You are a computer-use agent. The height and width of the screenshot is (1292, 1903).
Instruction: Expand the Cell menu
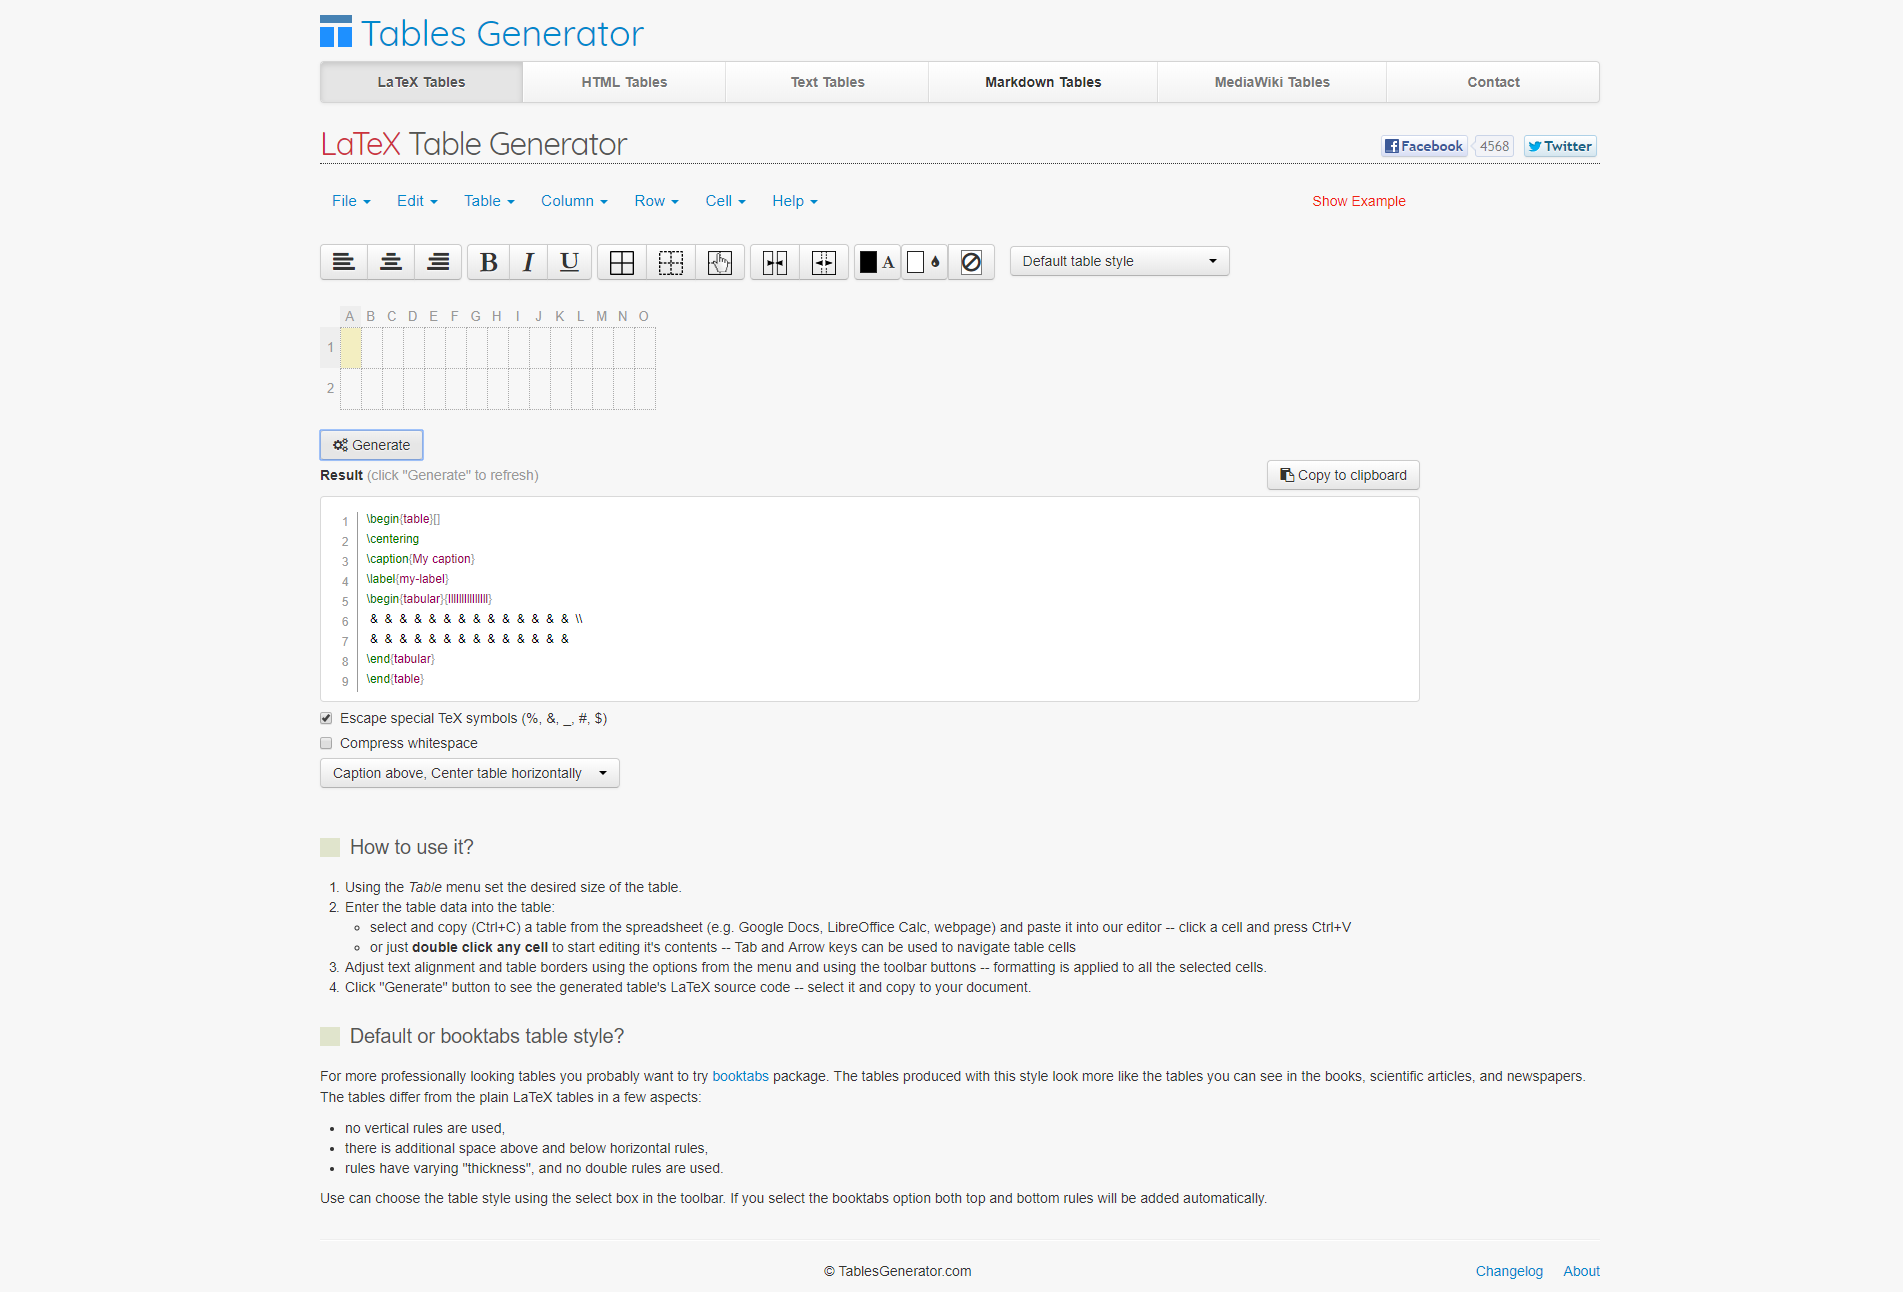tap(725, 201)
